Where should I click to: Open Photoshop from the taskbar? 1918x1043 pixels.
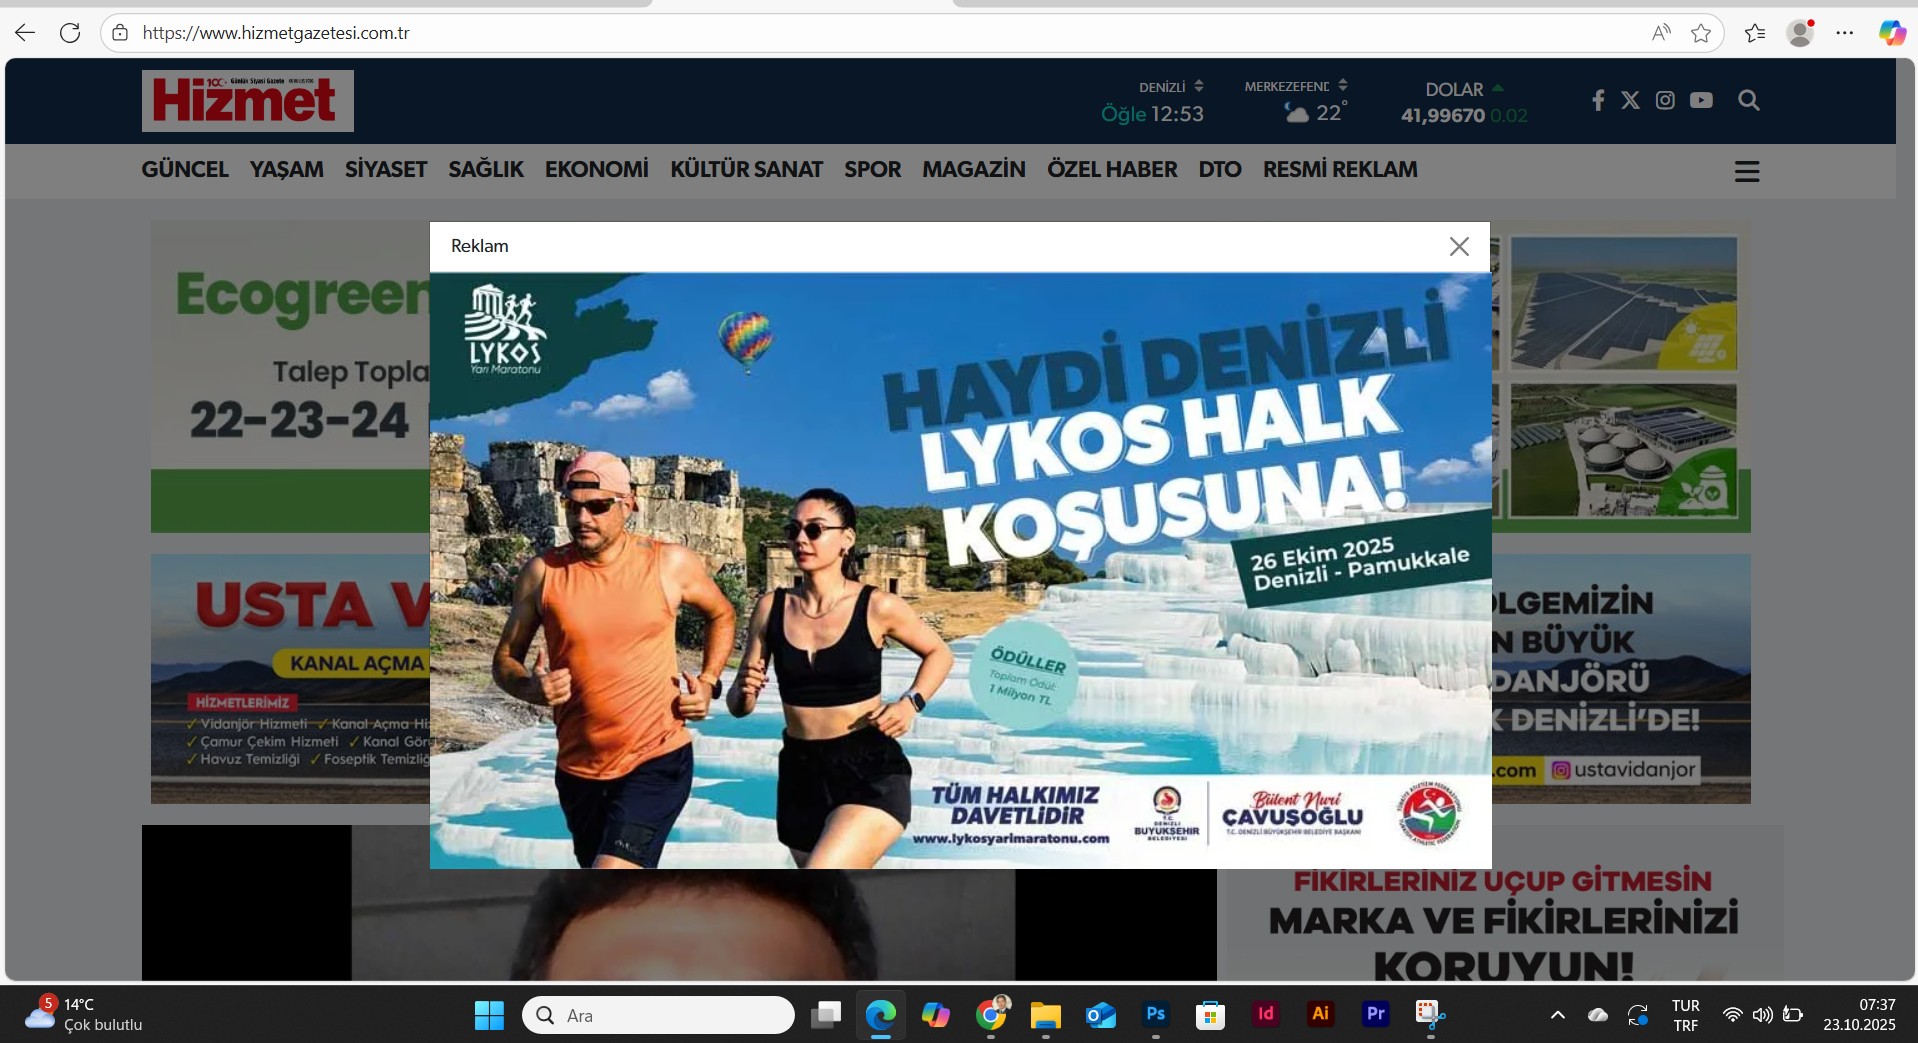(x=1155, y=1015)
